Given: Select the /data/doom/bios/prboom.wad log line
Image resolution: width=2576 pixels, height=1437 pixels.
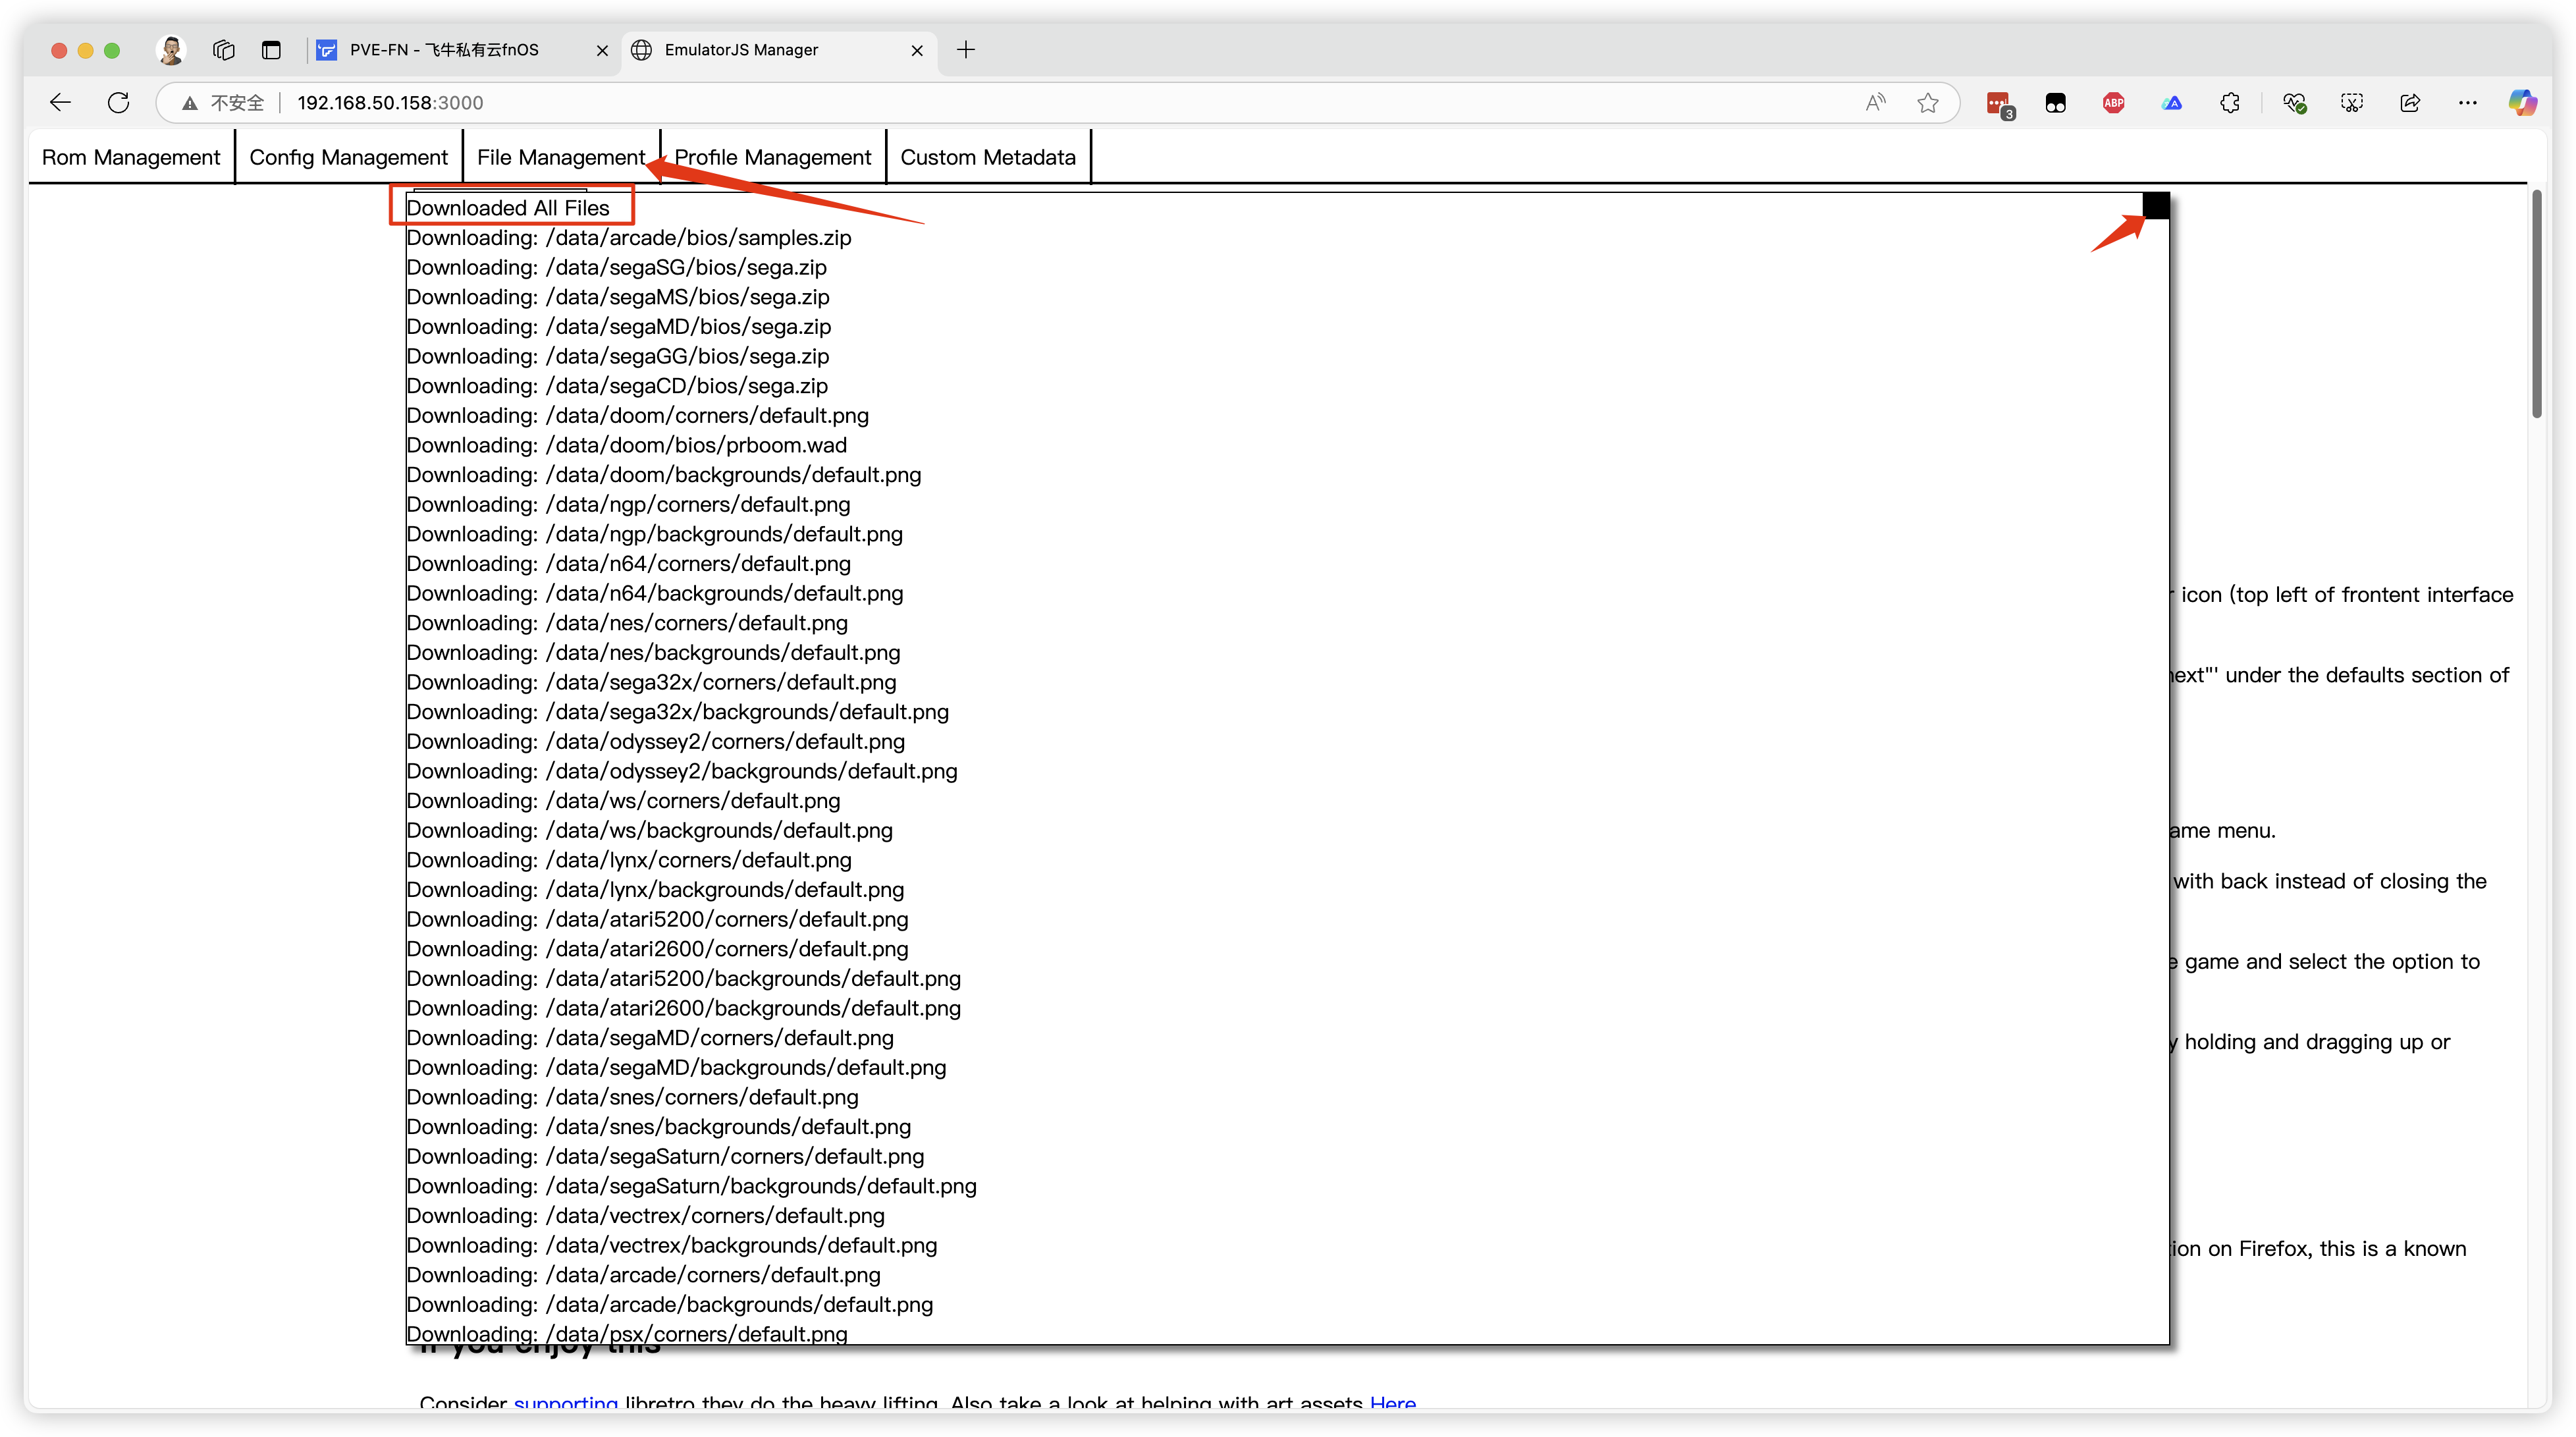Looking at the screenshot, I should (627, 445).
